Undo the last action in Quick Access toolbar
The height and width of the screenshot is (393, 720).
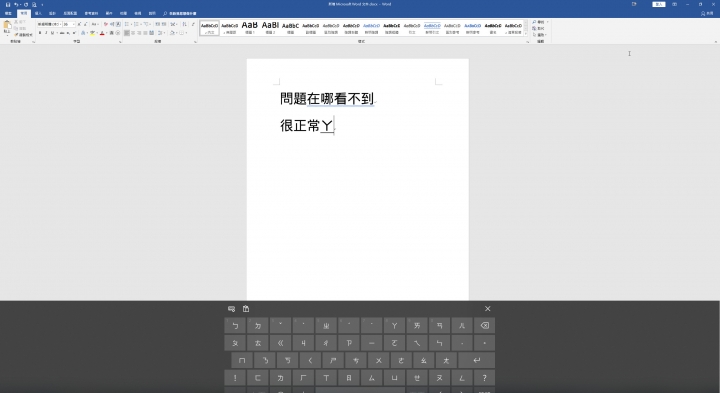click(16, 5)
